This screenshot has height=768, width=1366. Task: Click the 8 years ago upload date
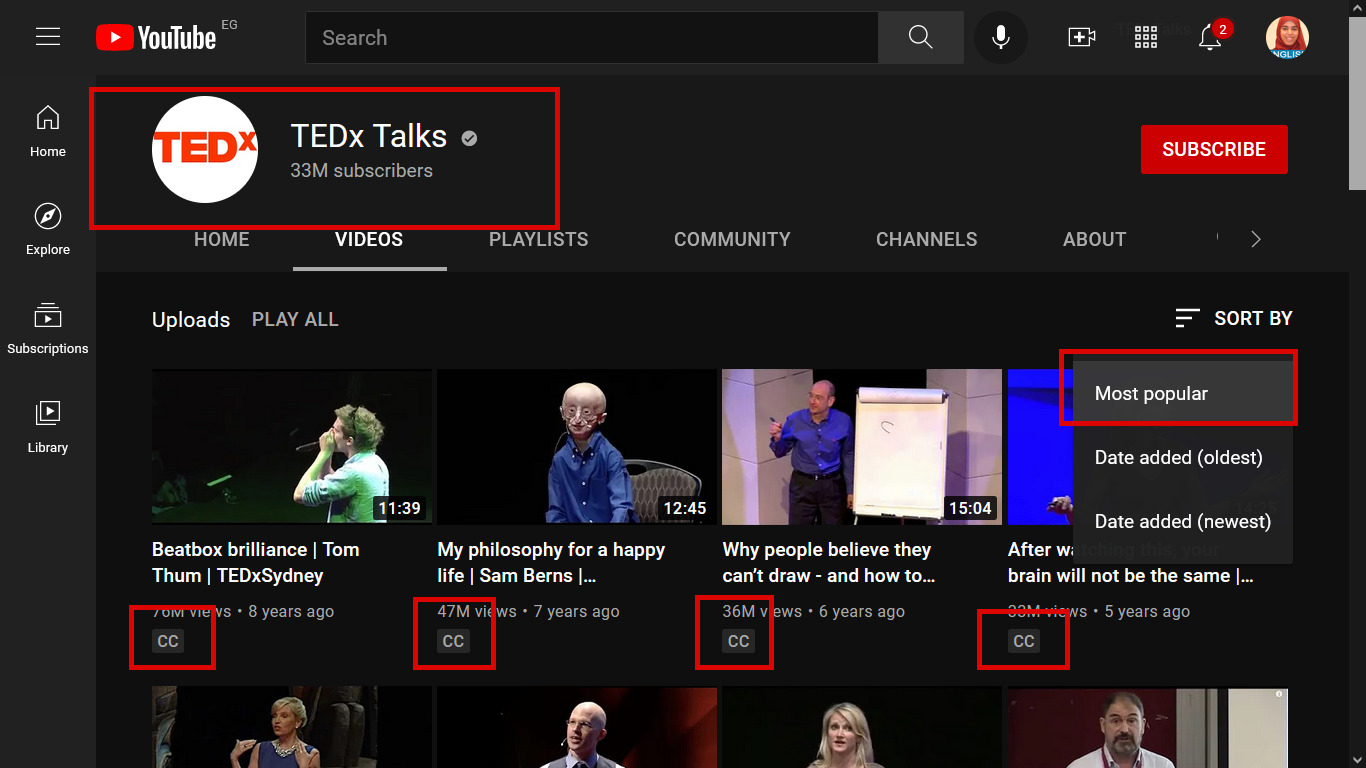tap(291, 611)
